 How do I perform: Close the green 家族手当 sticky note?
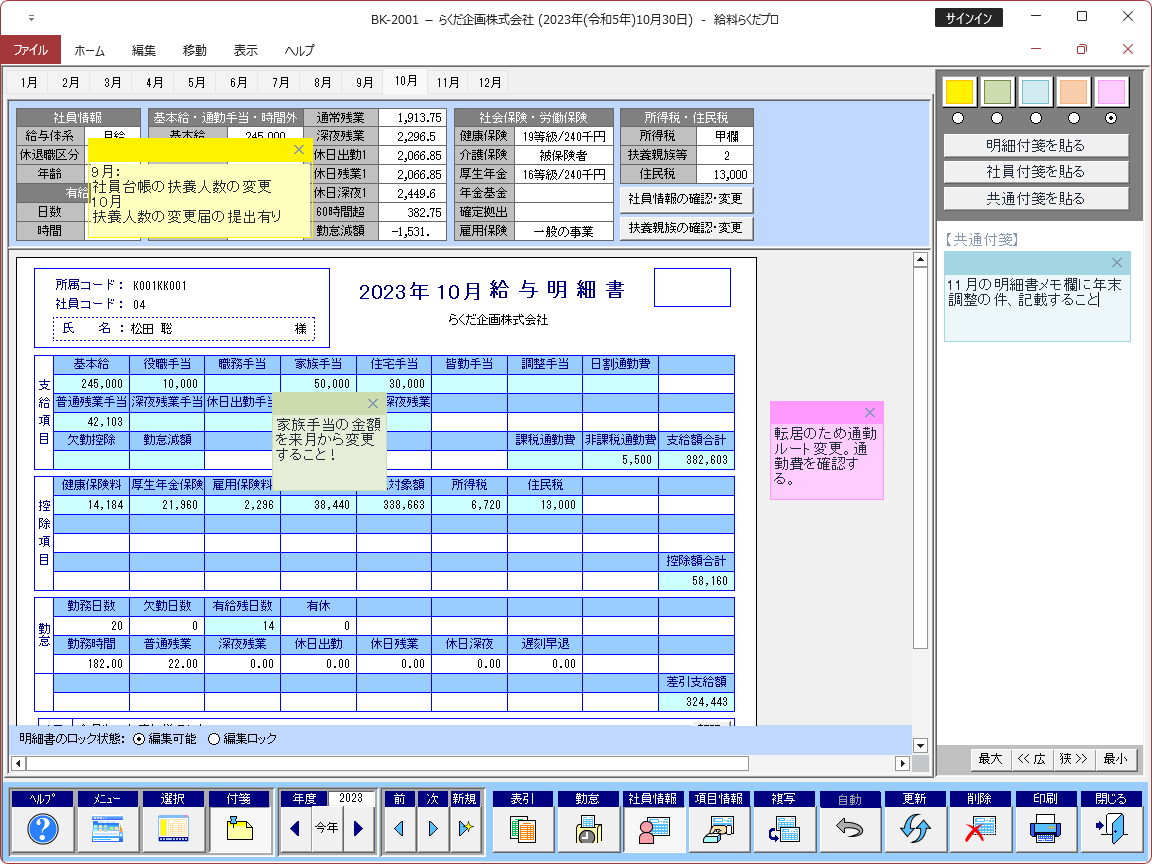coord(372,403)
